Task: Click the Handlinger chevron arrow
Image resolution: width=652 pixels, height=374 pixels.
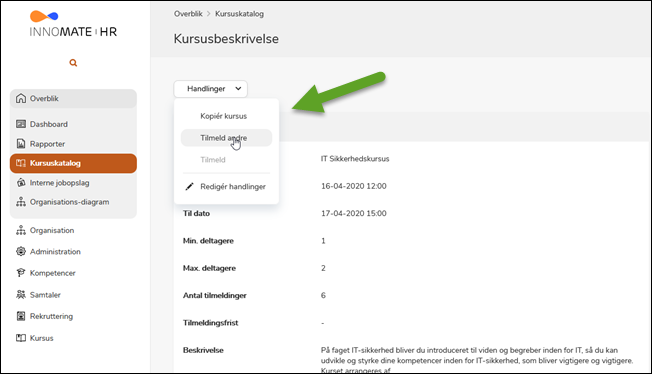Action: [x=238, y=89]
